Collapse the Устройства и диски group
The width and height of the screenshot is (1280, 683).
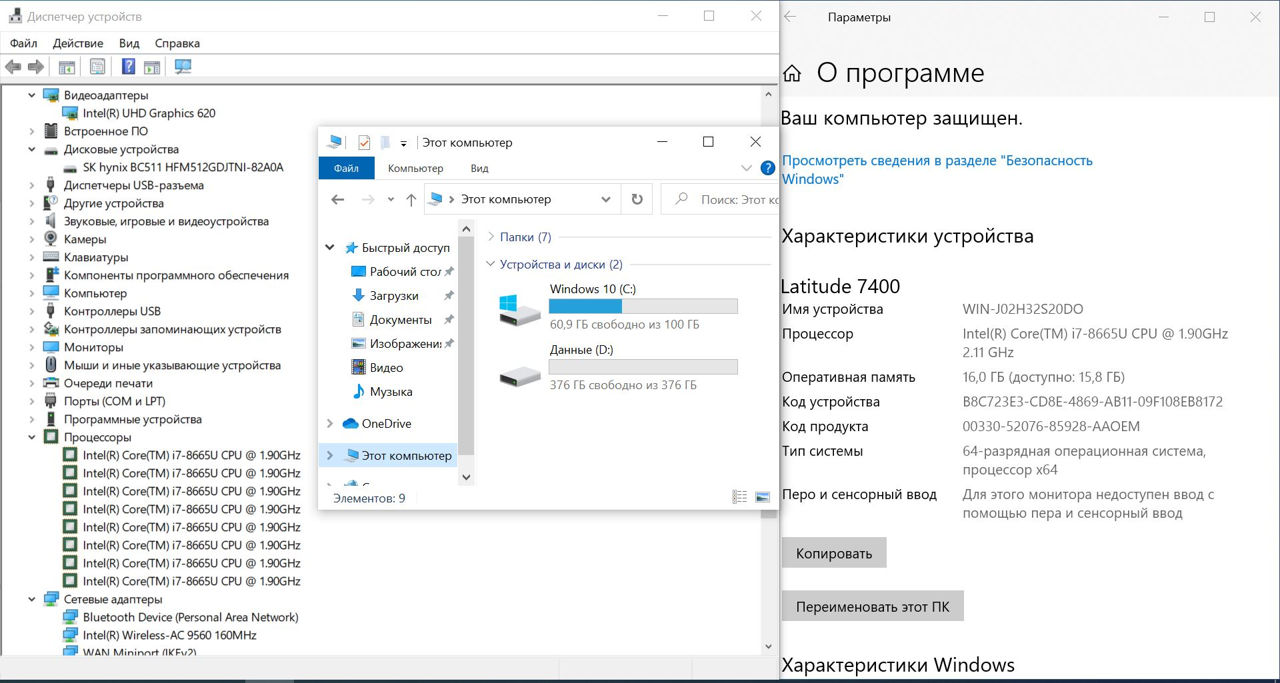coord(490,264)
